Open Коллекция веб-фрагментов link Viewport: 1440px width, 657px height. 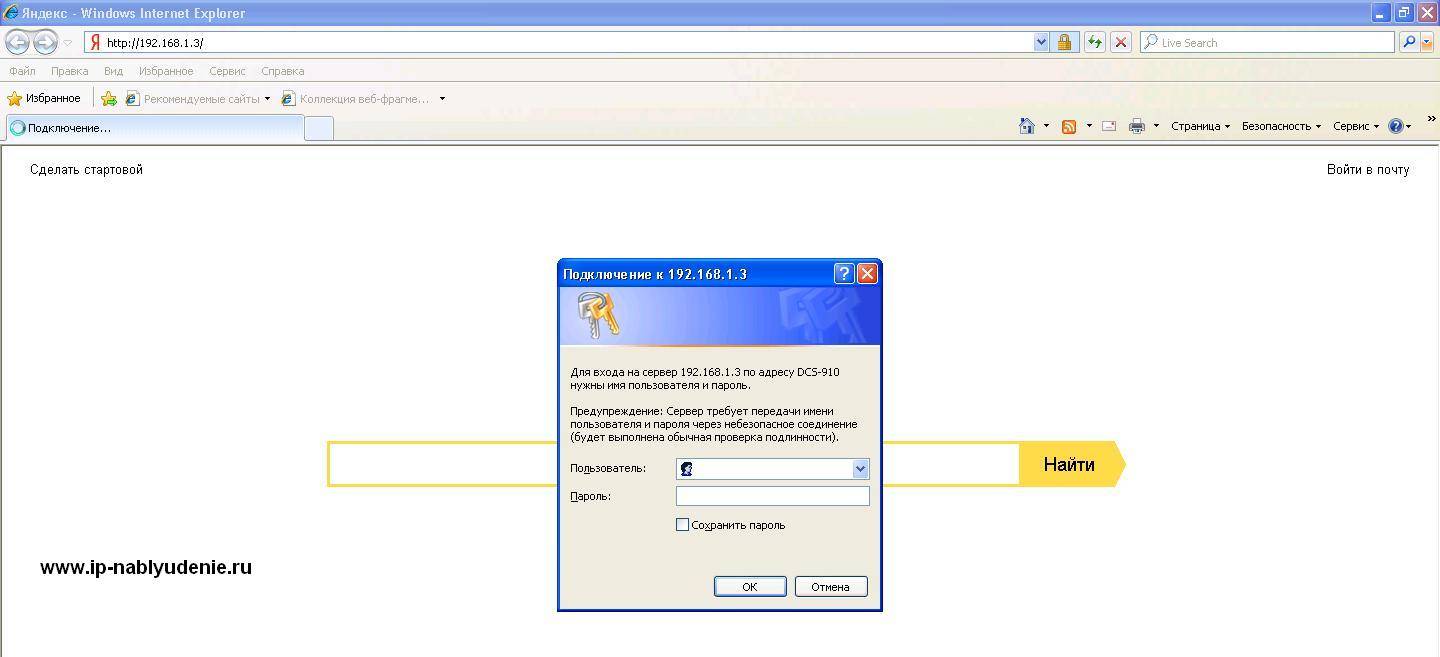(356, 98)
